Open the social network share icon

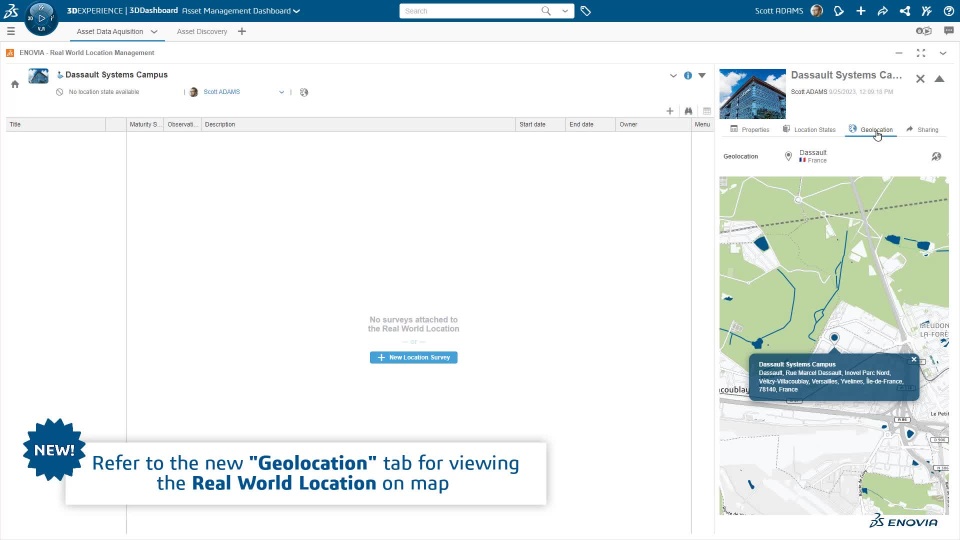904,10
